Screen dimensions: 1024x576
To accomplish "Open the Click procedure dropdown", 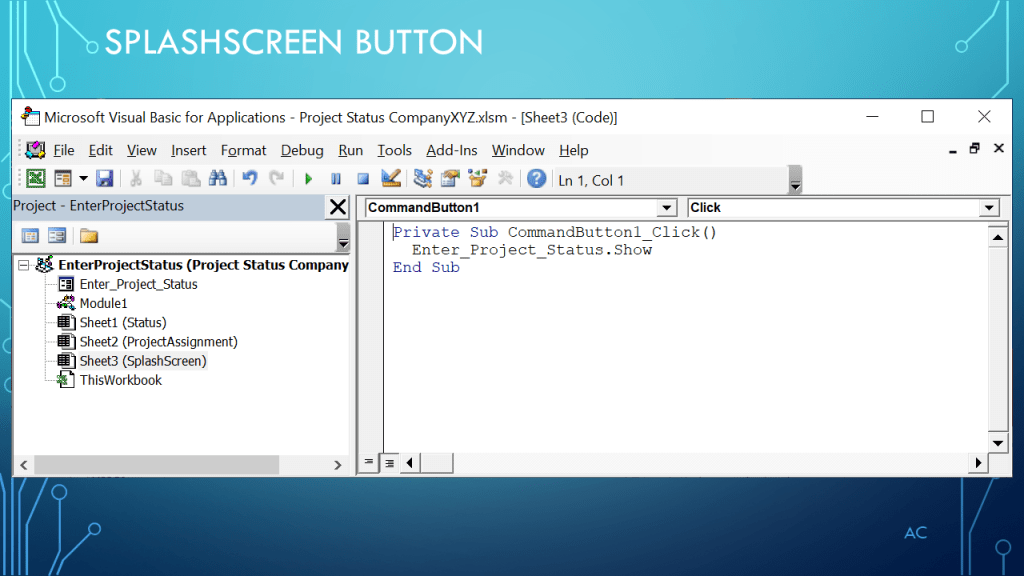I will pos(989,208).
